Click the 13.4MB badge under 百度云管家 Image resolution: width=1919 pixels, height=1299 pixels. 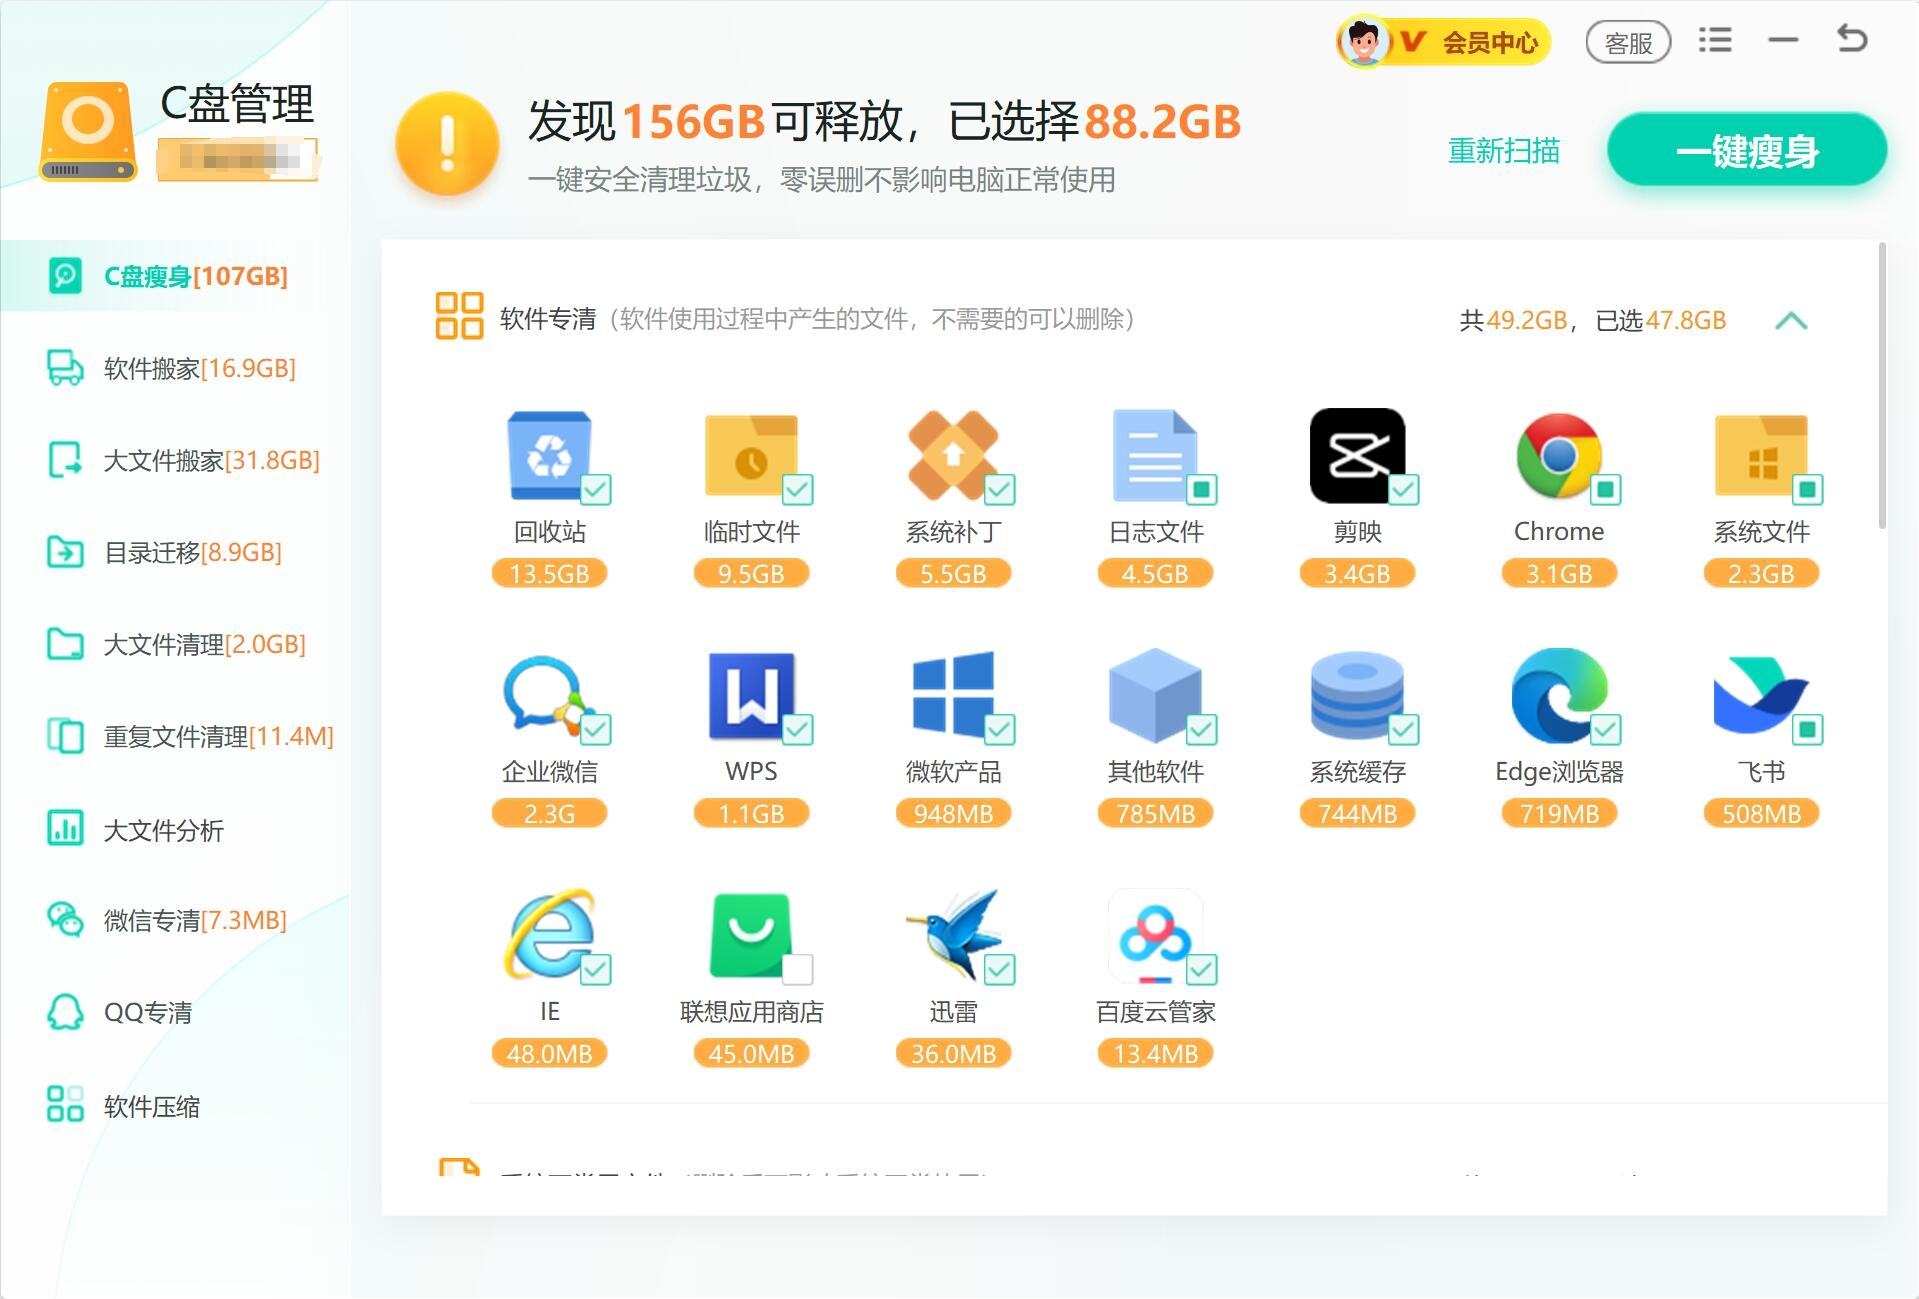click(1155, 1053)
